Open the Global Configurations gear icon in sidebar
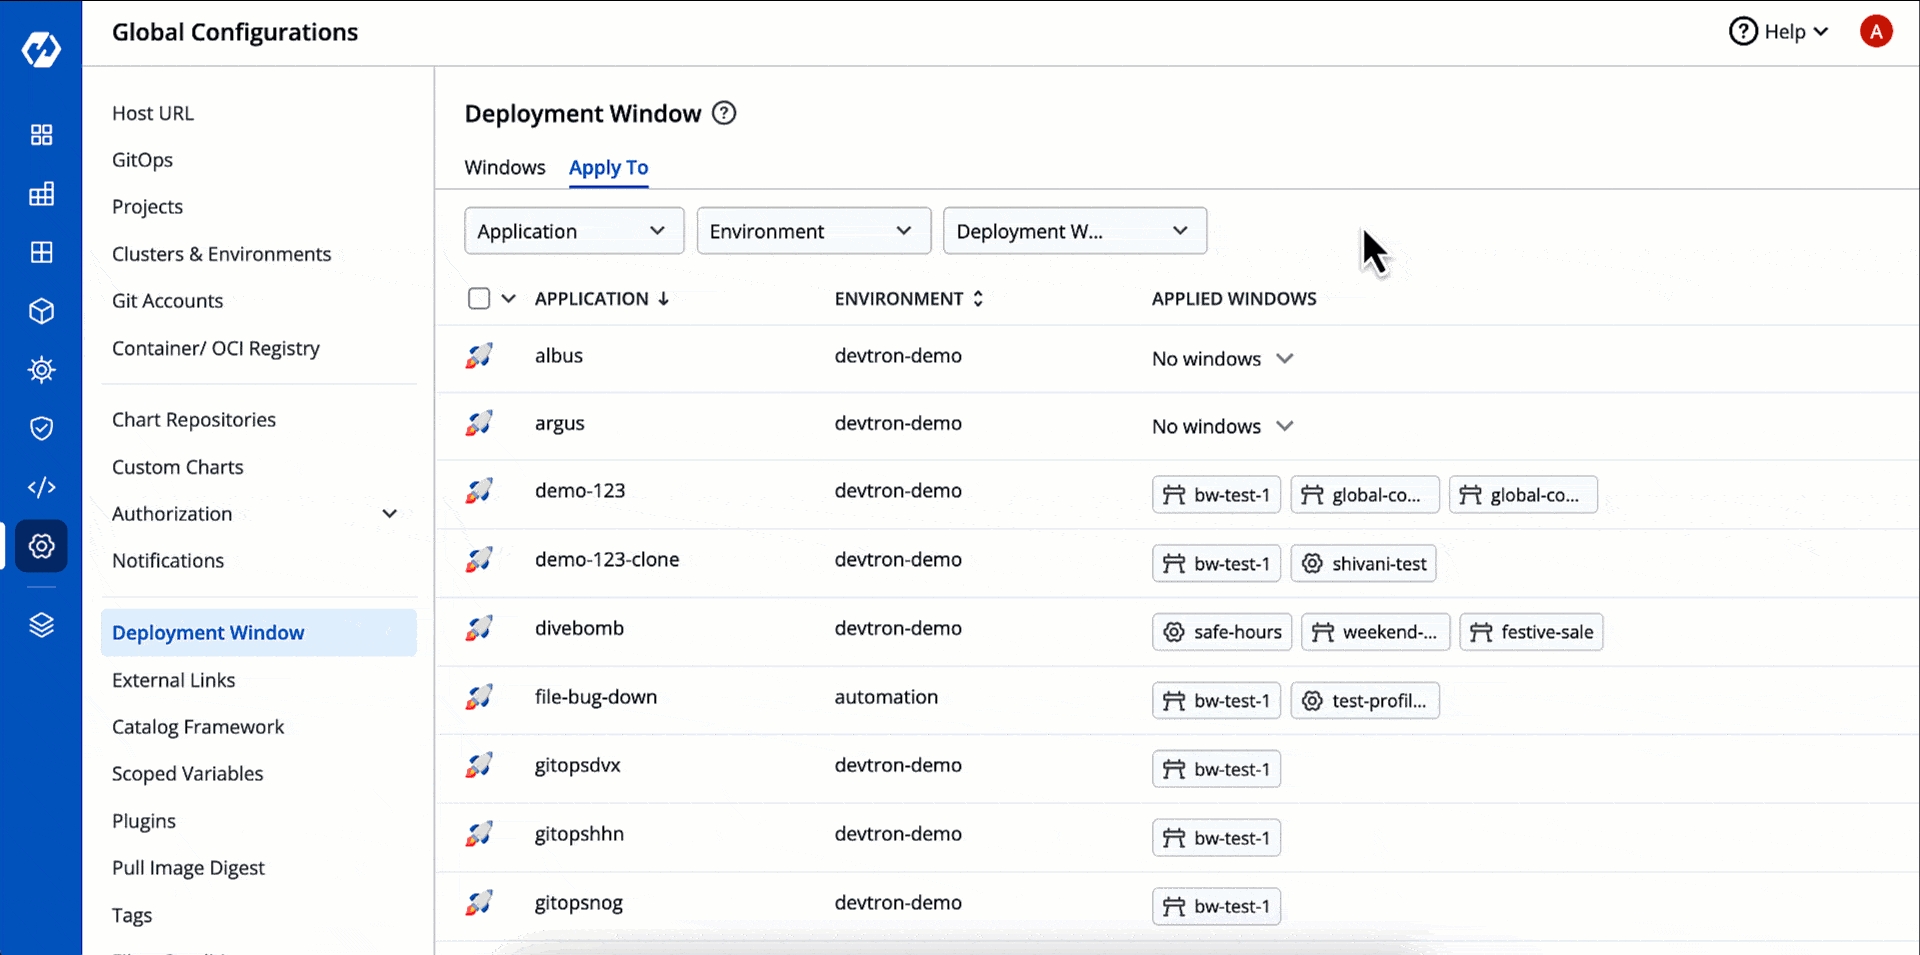Screen dimensions: 1920x955 [x=41, y=546]
